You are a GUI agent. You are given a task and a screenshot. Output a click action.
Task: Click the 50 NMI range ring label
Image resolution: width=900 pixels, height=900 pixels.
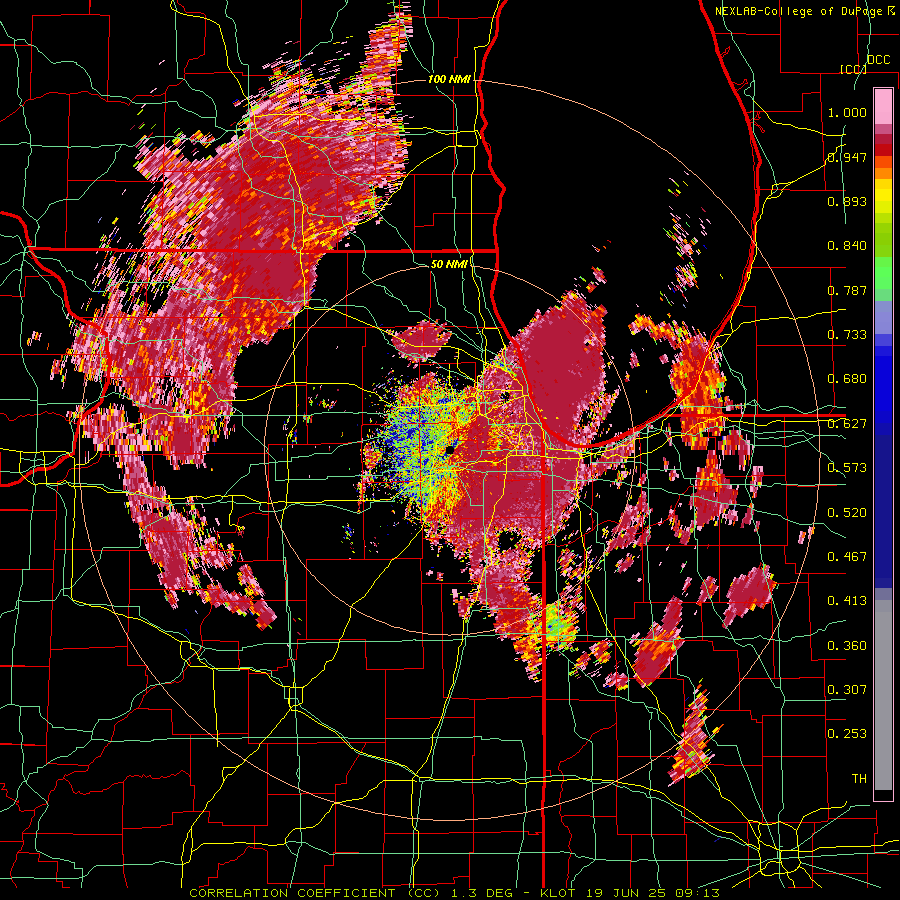(x=449, y=264)
